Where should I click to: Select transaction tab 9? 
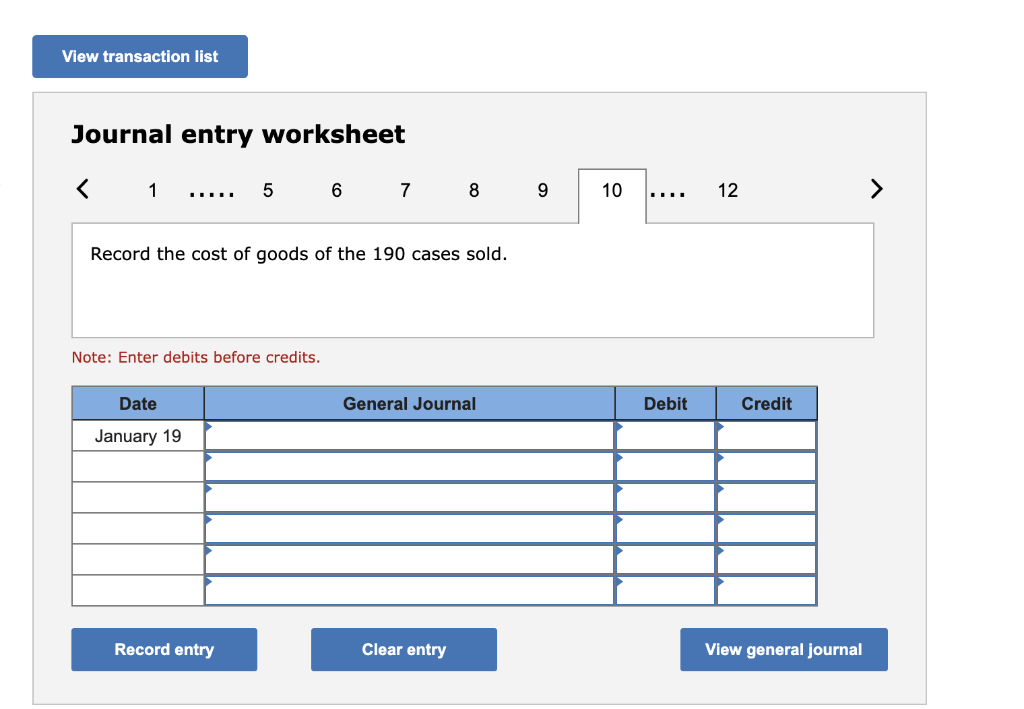tap(542, 190)
